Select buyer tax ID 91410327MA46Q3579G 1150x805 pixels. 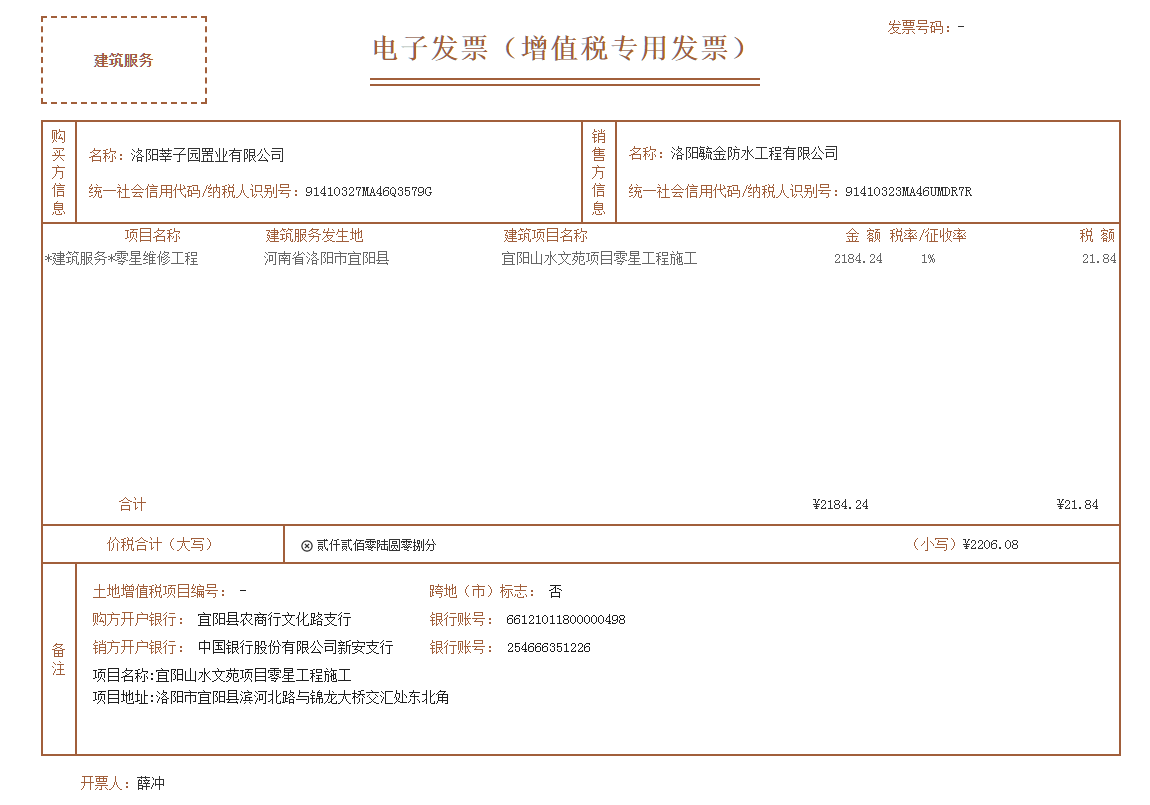click(368, 192)
